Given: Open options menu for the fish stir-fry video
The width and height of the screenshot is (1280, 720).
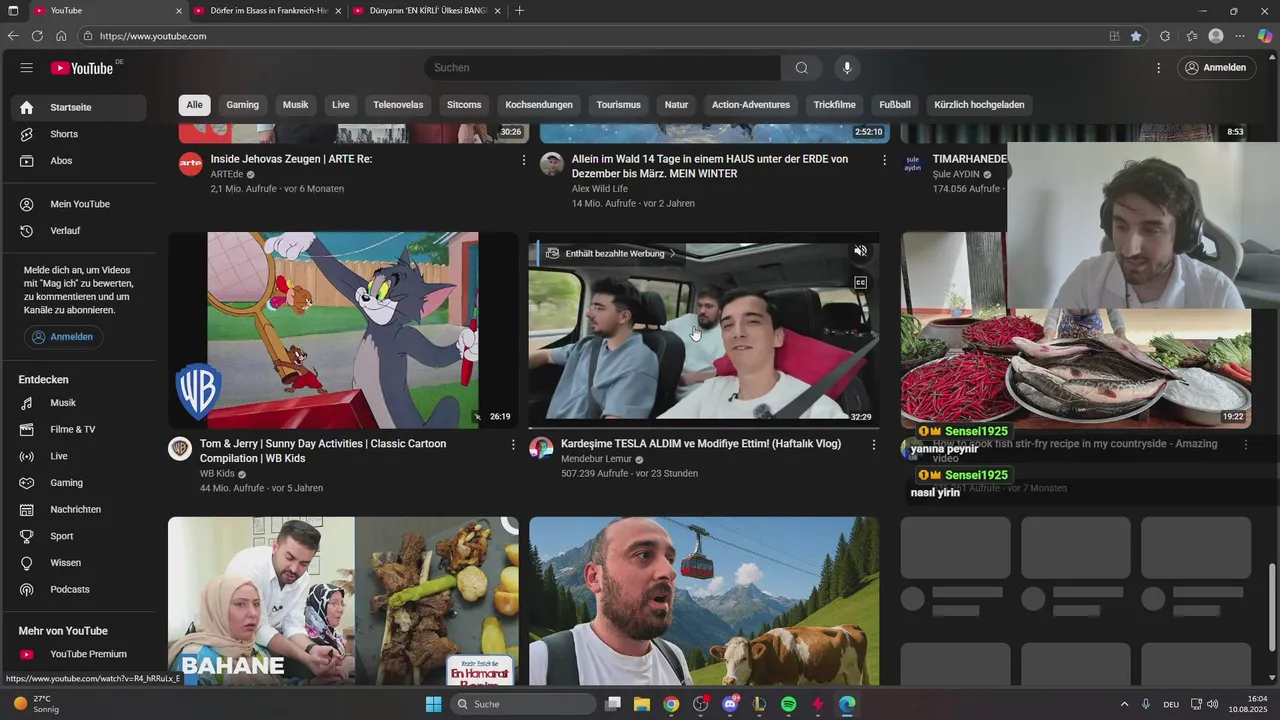Looking at the screenshot, I should pyautogui.click(x=1246, y=445).
